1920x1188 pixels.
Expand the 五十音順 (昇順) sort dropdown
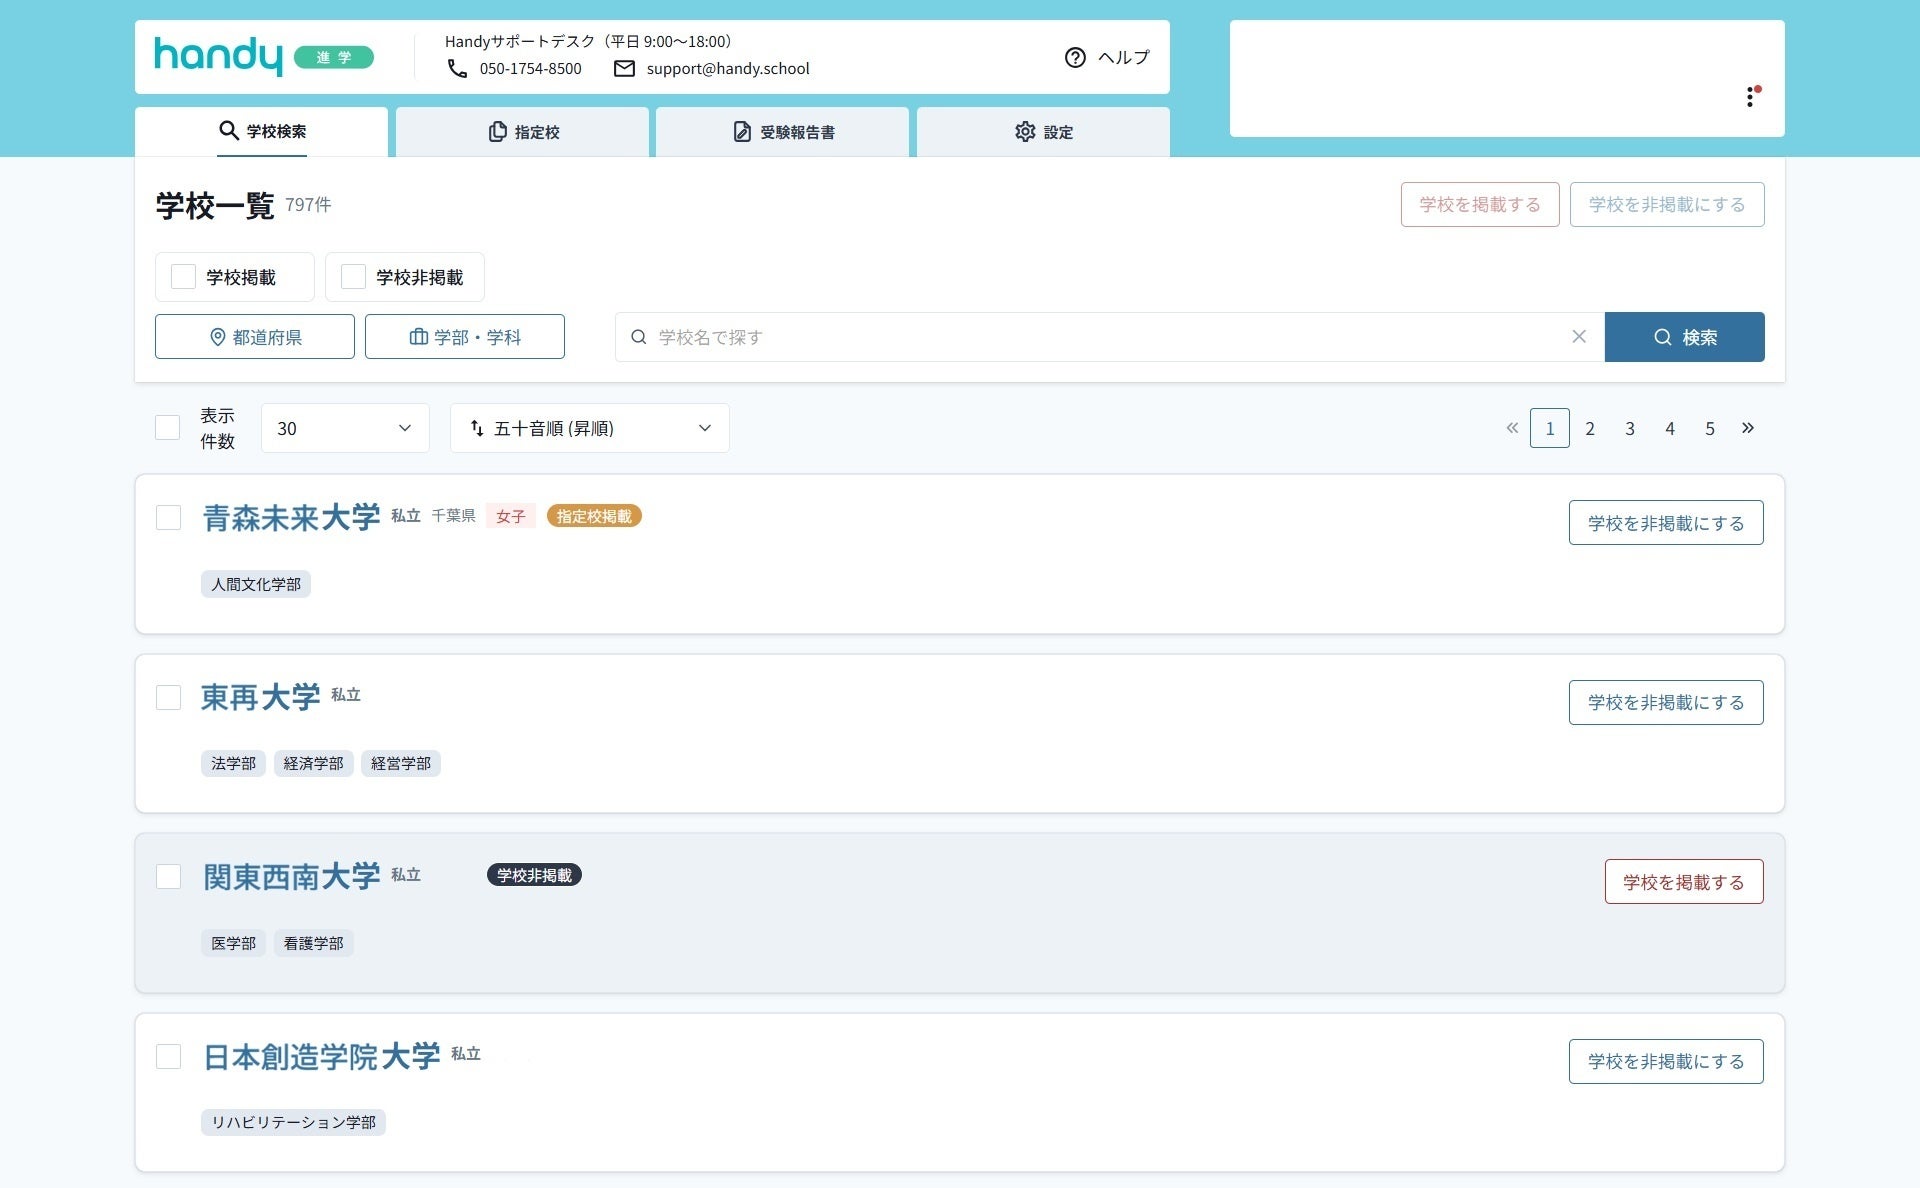tap(590, 428)
